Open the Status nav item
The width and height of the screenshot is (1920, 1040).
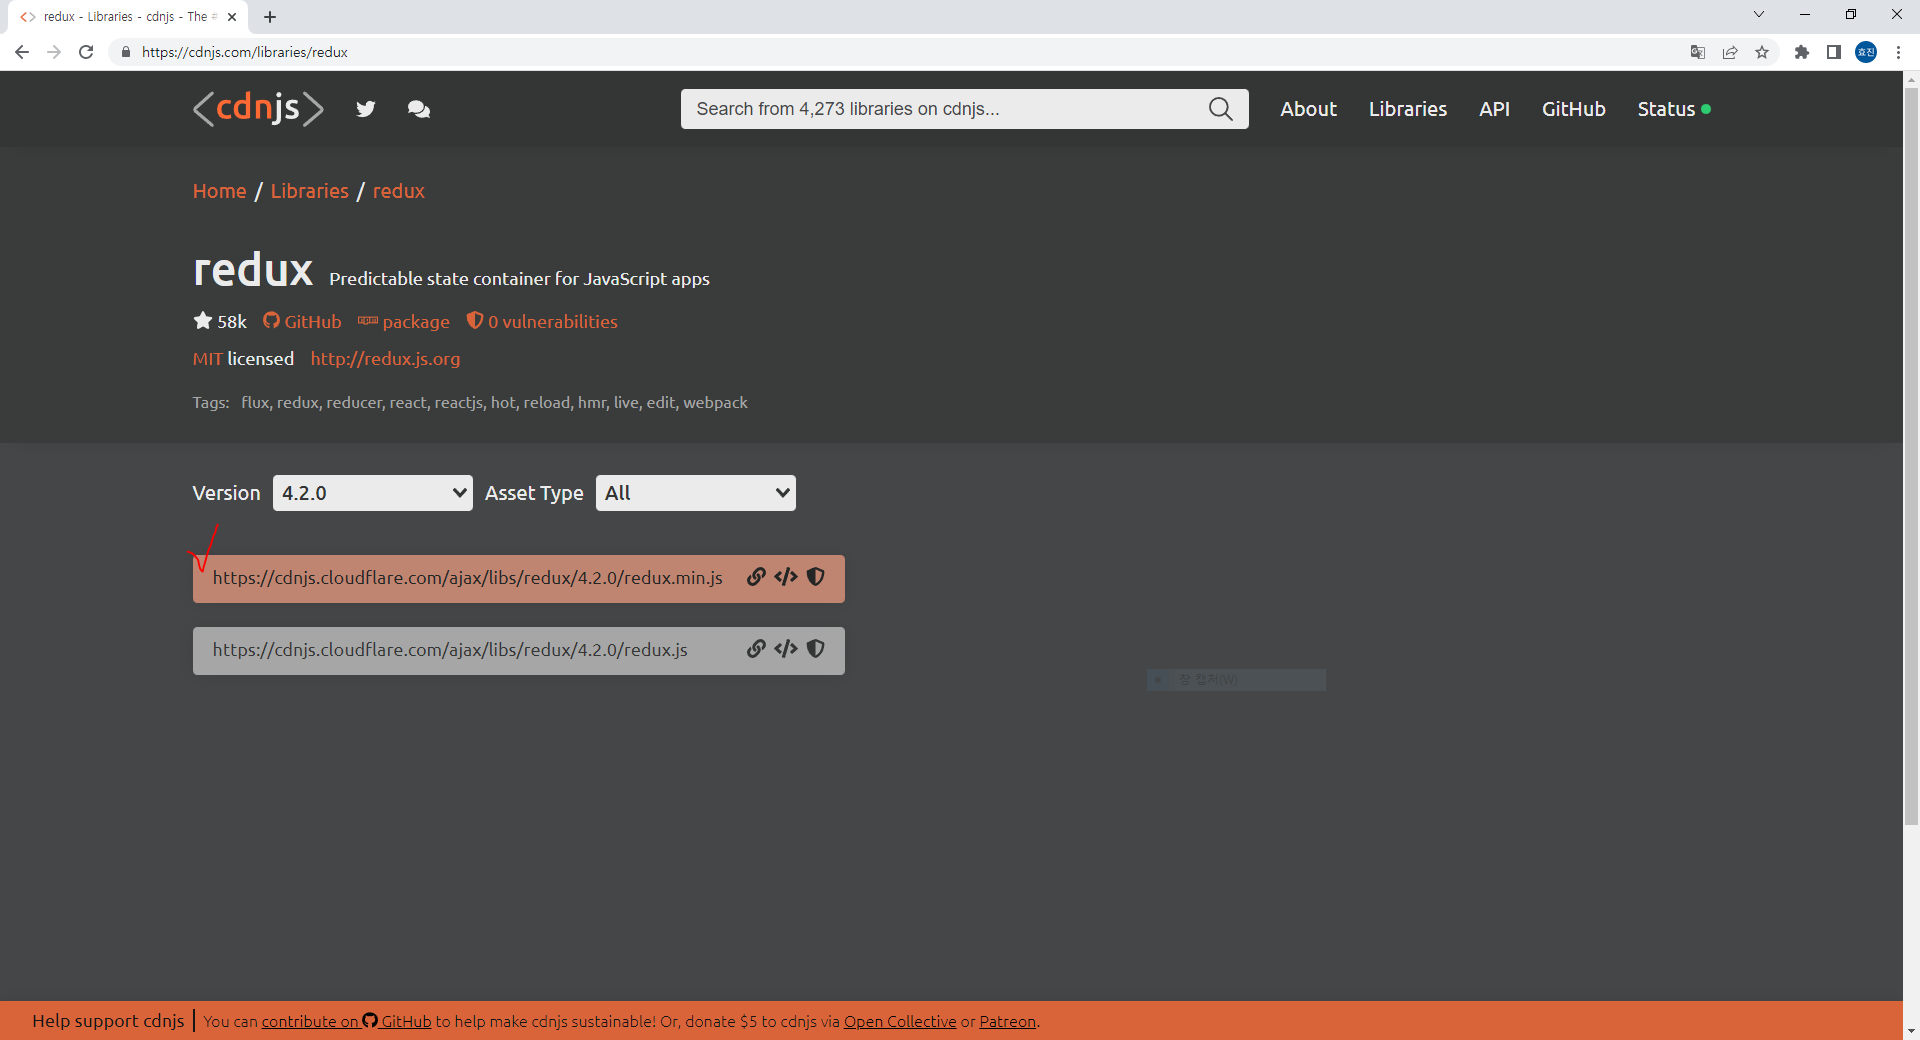1673,109
